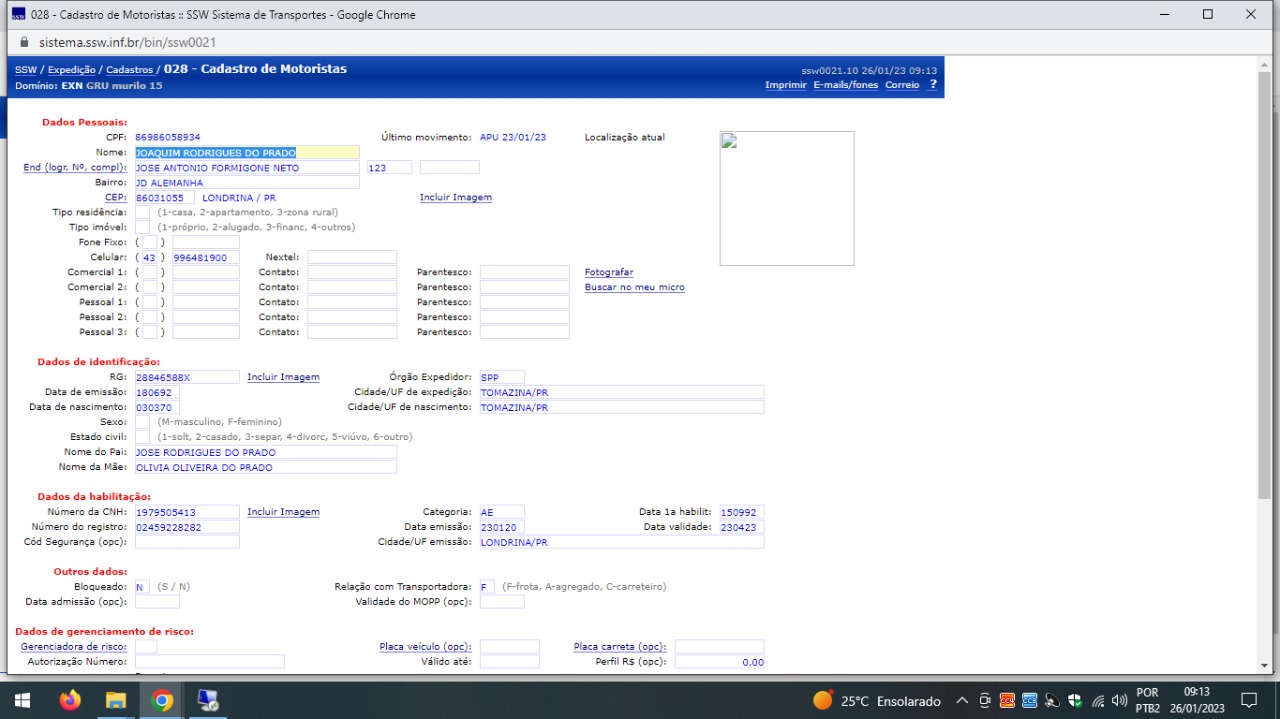This screenshot has height=719, width=1280.
Task: Click the Bloqueado S/N field
Action: point(142,587)
